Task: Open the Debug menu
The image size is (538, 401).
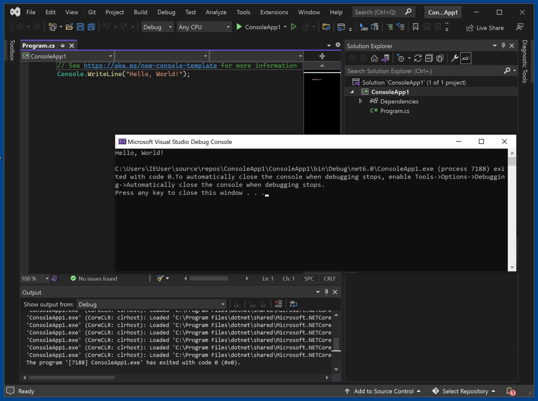Action: (166, 12)
